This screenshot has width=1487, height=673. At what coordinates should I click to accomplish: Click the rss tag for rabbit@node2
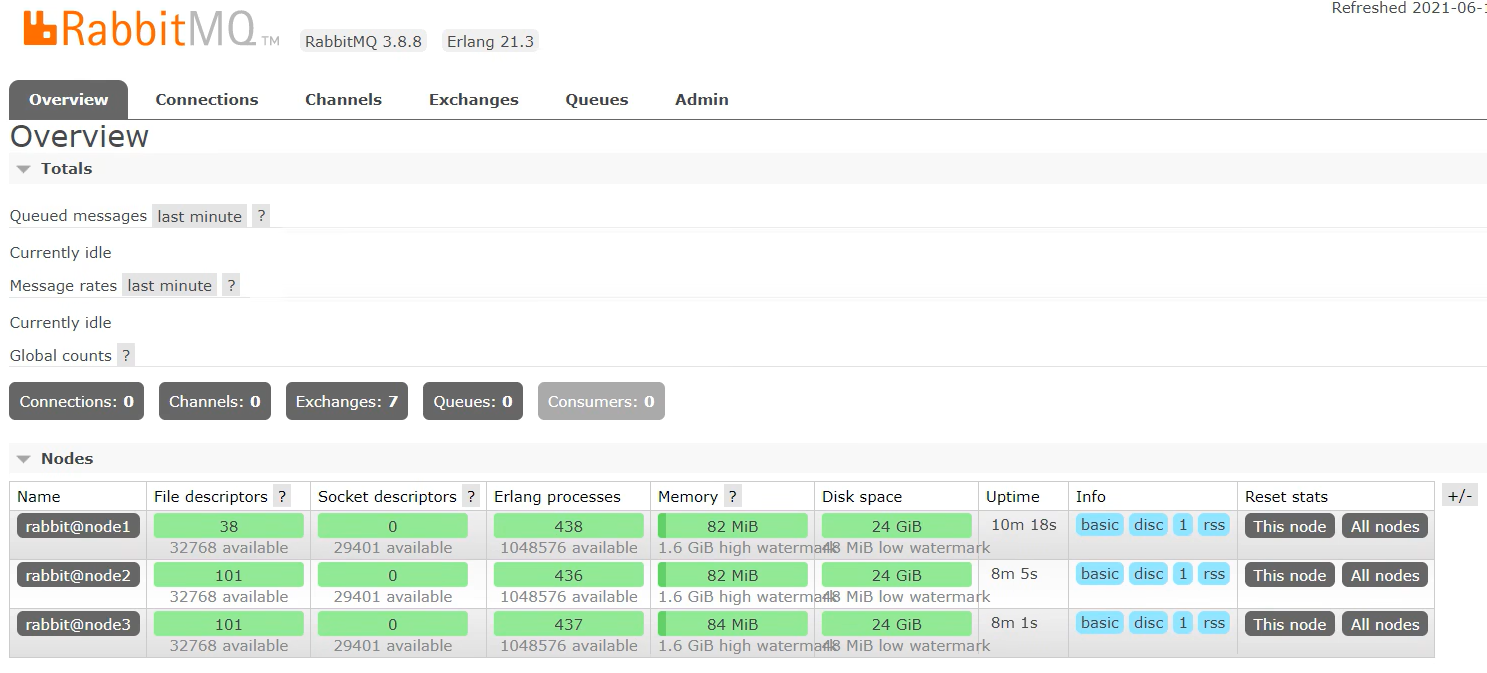[1214, 573]
